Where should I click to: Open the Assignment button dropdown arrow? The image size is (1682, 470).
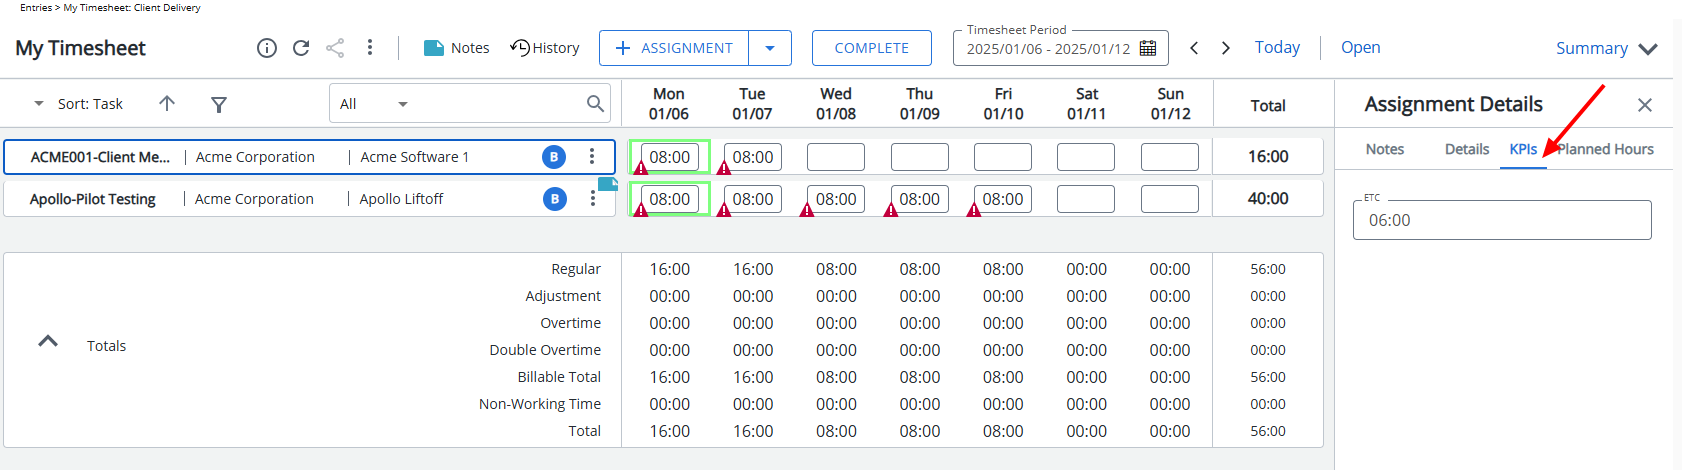[x=770, y=48]
